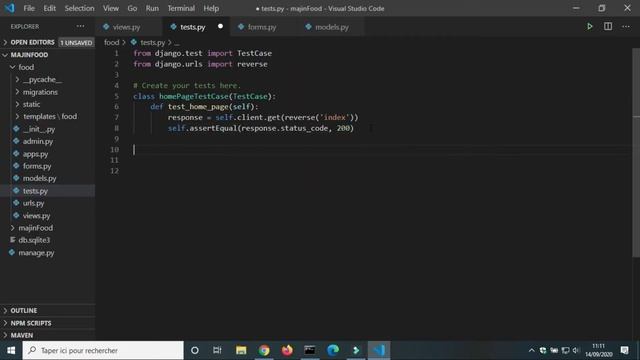Open File Explorer from taskbar

pyautogui.click(x=241, y=350)
